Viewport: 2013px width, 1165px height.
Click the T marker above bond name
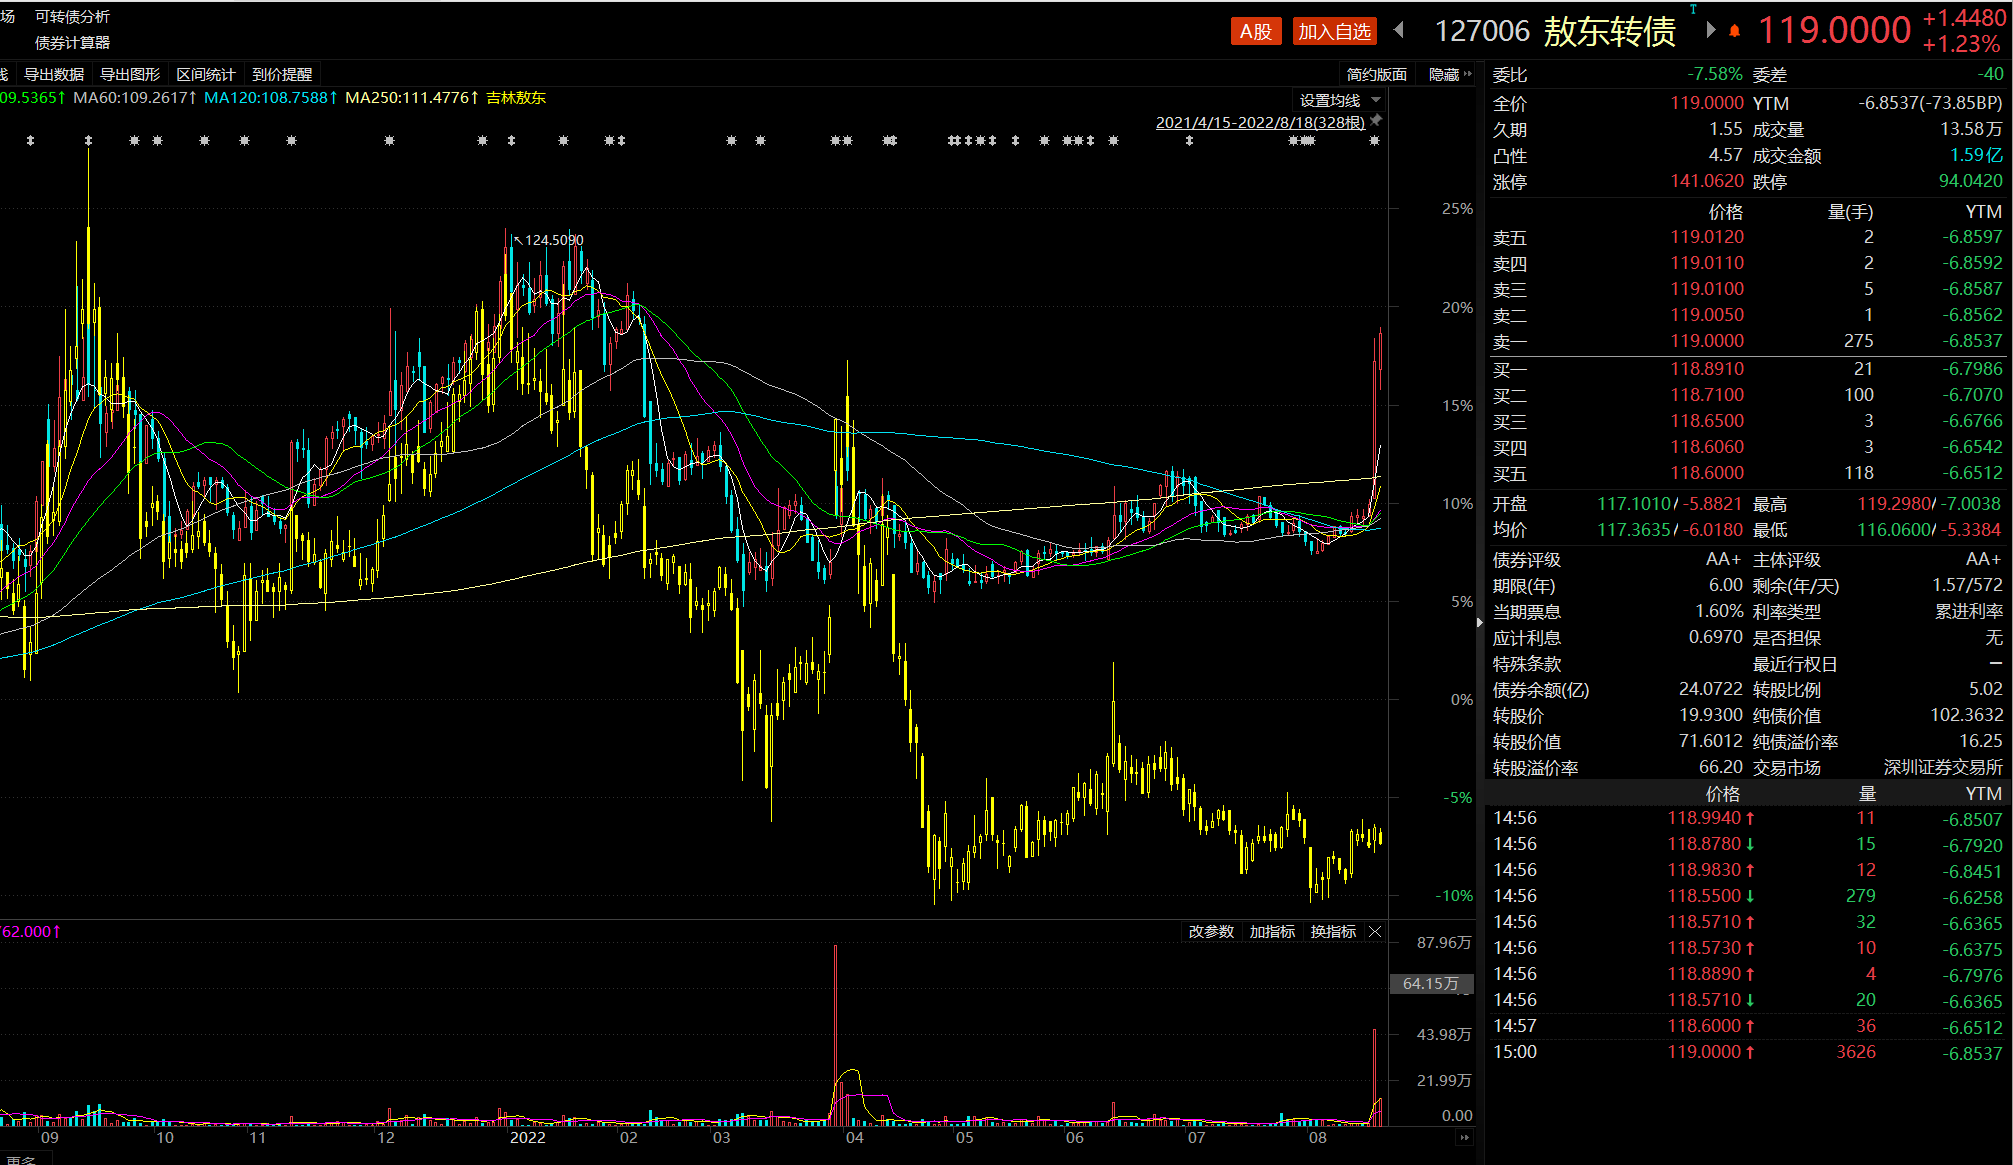pos(1693,9)
